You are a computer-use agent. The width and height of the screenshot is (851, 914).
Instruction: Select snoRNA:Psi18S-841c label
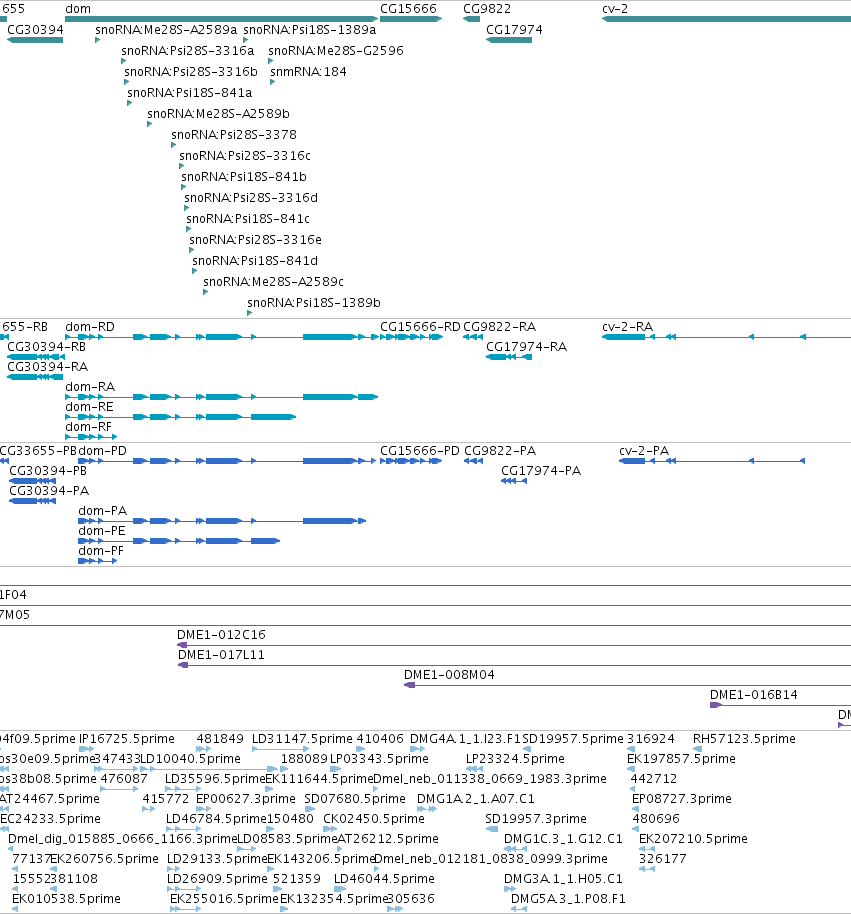248,219
